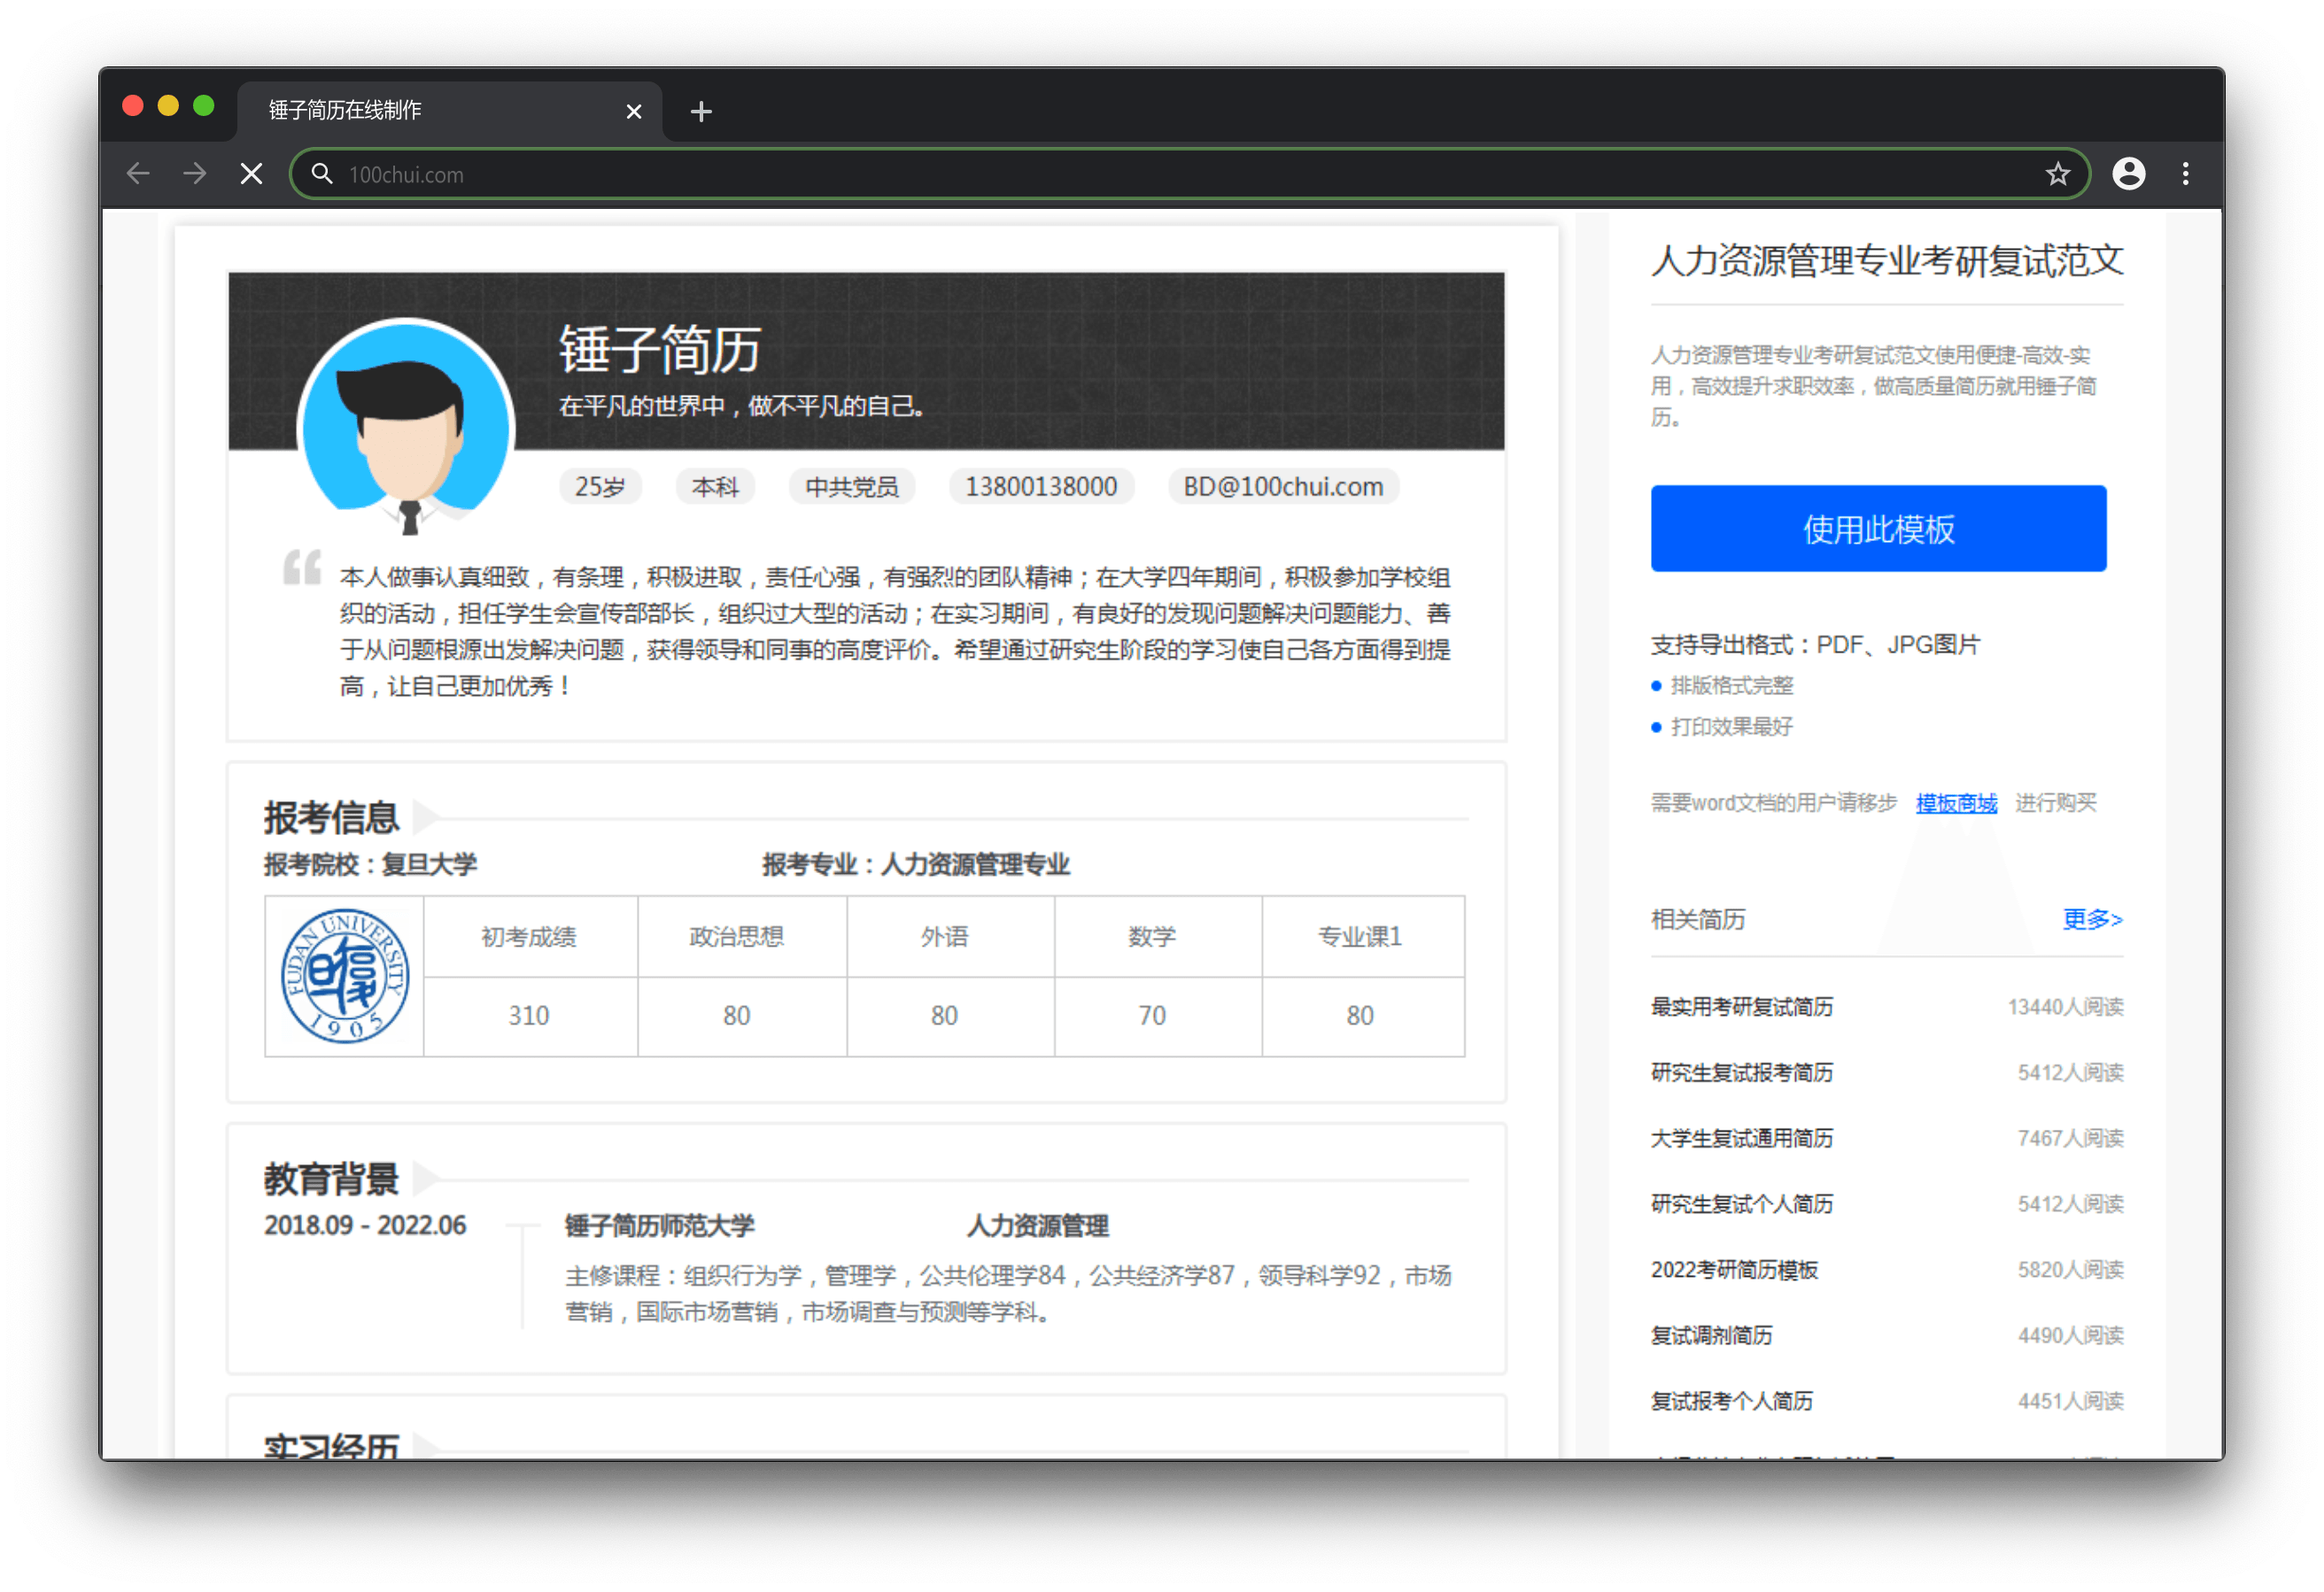
Task: Stop page loading with the X icon
Action: pos(252,174)
